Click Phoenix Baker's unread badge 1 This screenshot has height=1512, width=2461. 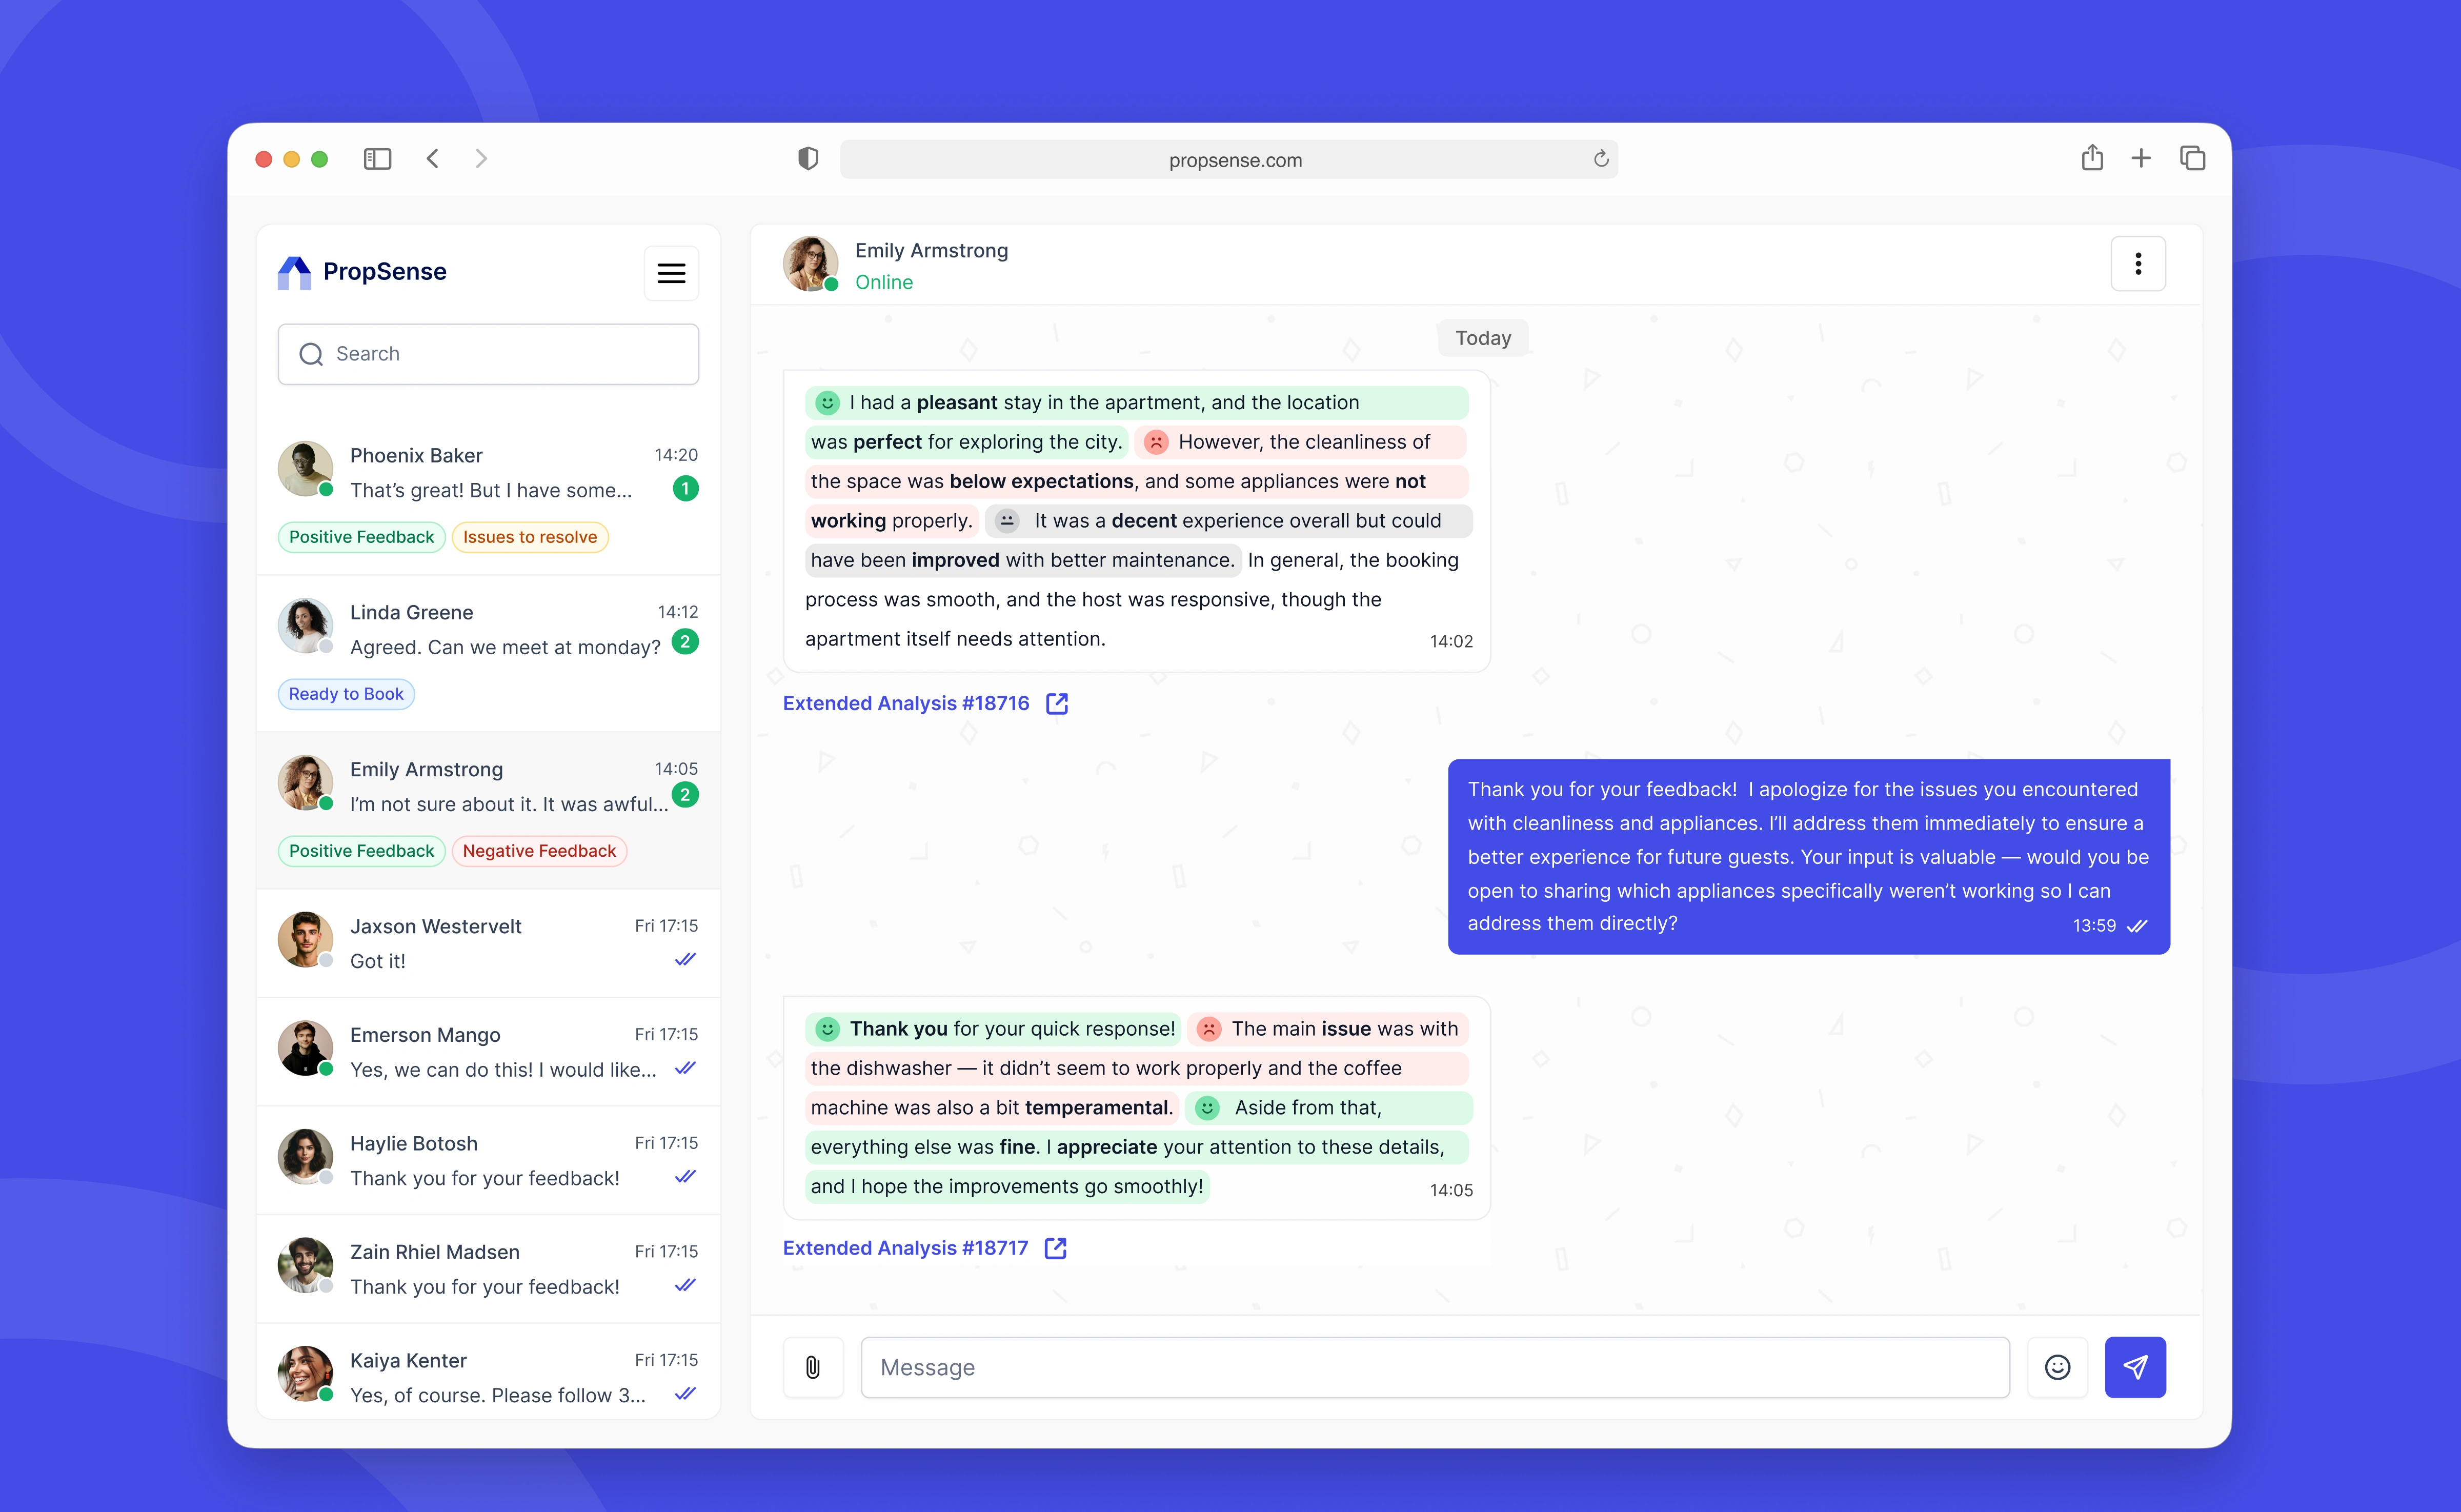(x=685, y=489)
